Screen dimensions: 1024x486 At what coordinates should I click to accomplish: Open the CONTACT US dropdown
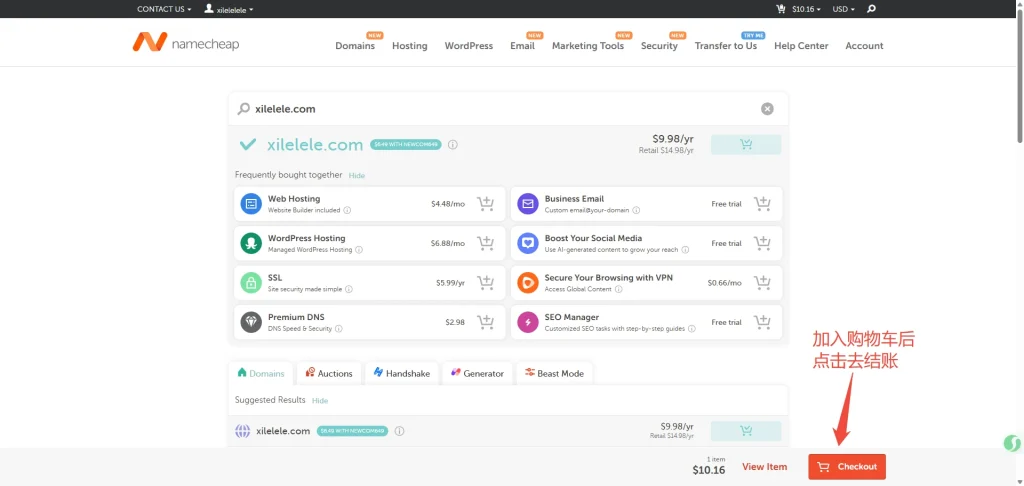click(x=164, y=9)
